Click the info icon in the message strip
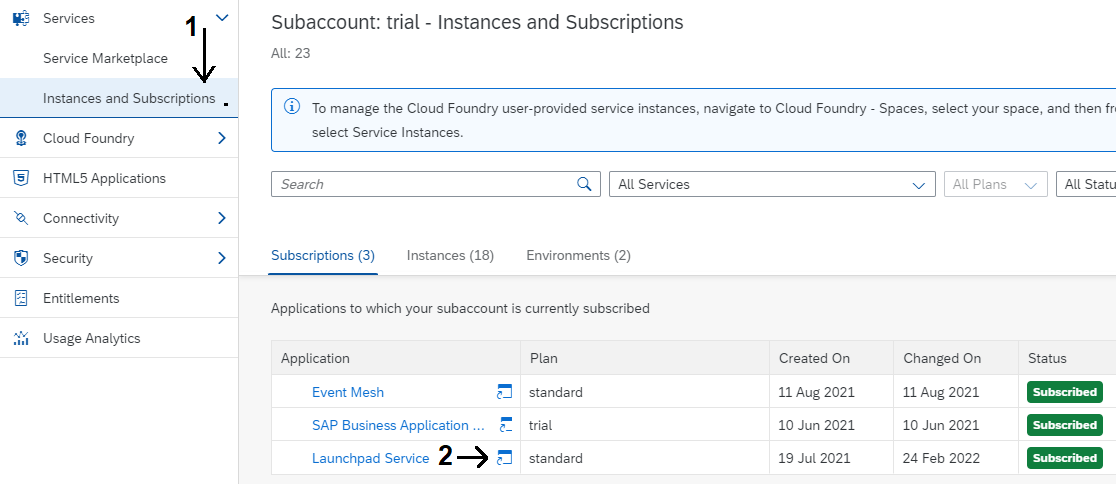 [292, 107]
